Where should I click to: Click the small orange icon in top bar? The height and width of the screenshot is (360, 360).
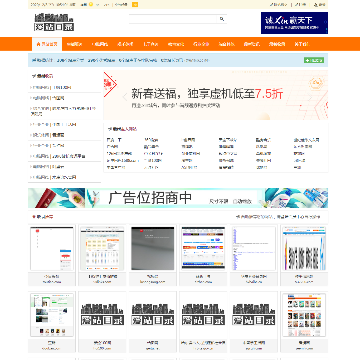135,5
